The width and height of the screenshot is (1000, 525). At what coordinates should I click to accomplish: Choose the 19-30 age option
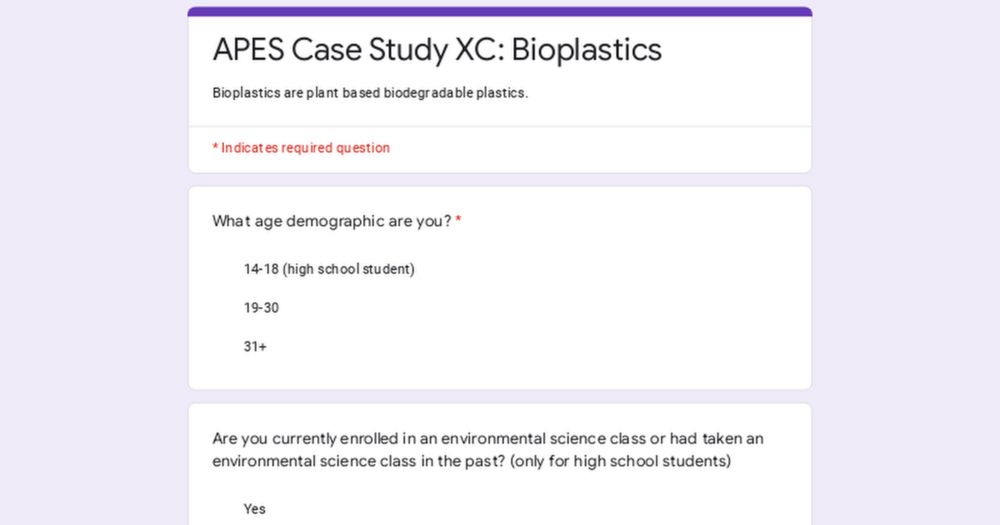(x=261, y=308)
